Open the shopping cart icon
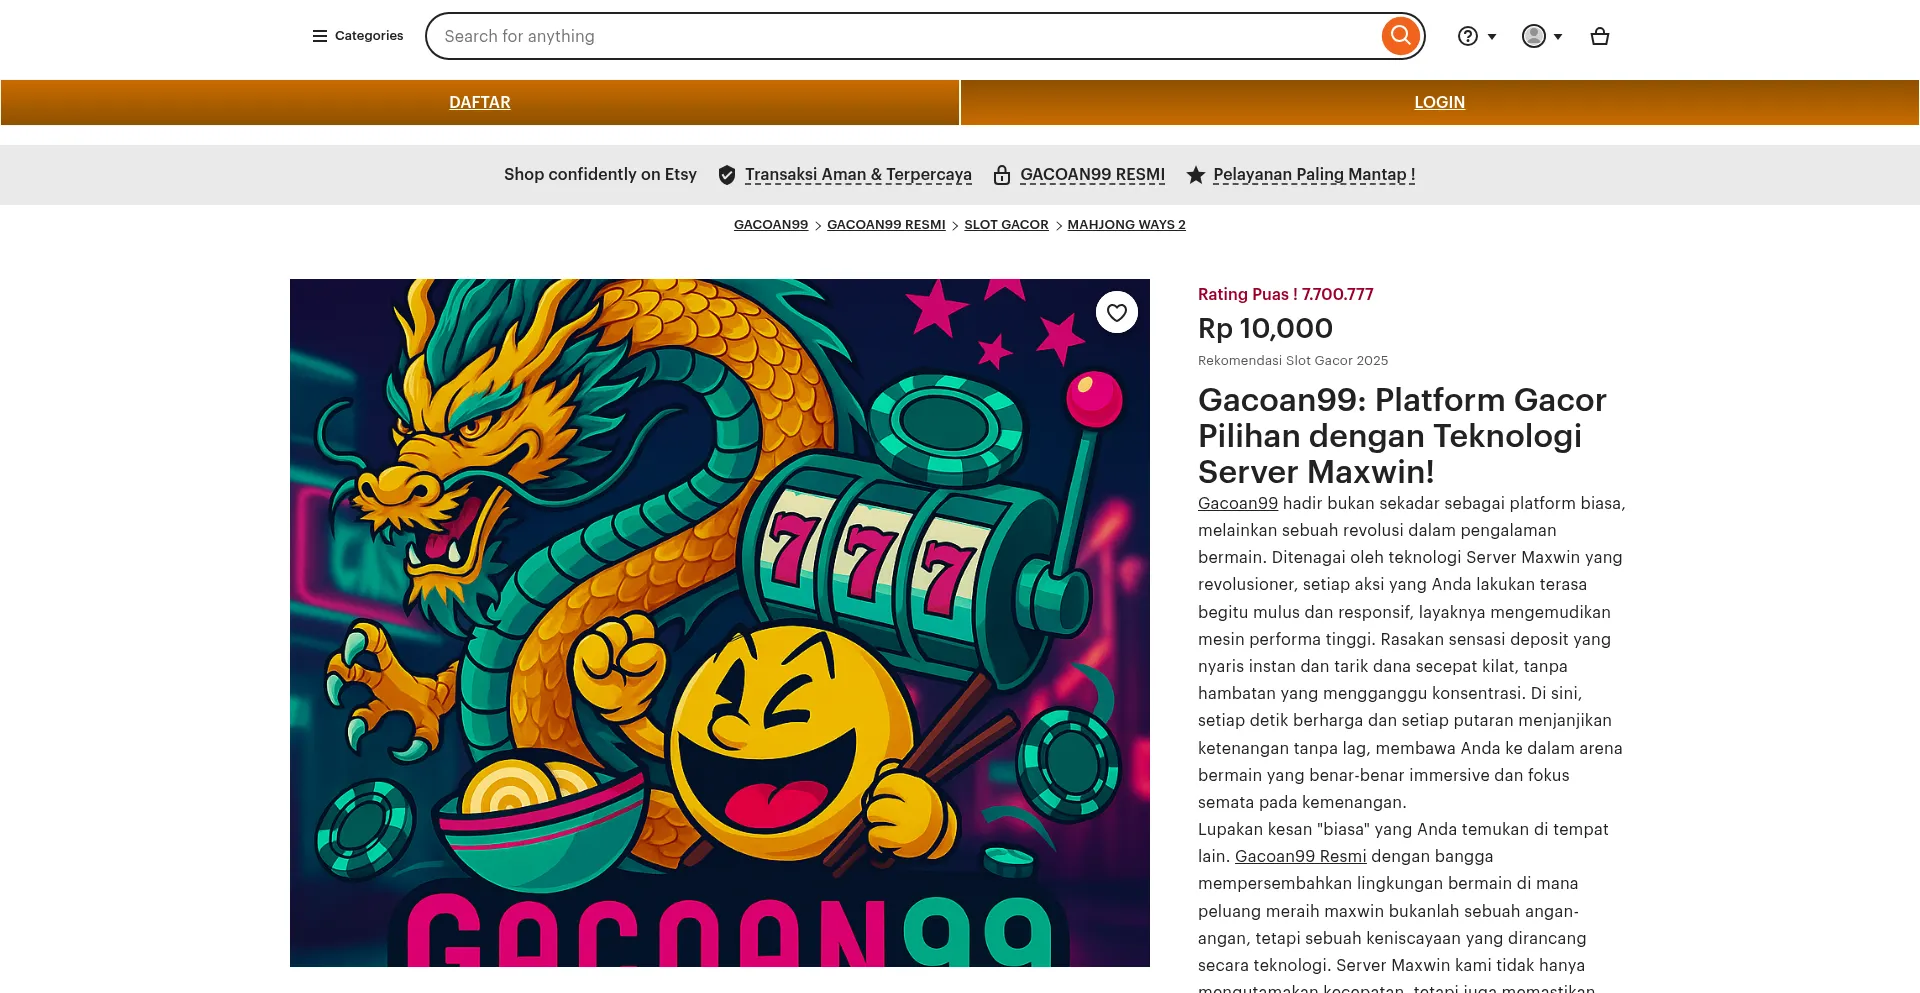The image size is (1920, 993). pos(1600,36)
